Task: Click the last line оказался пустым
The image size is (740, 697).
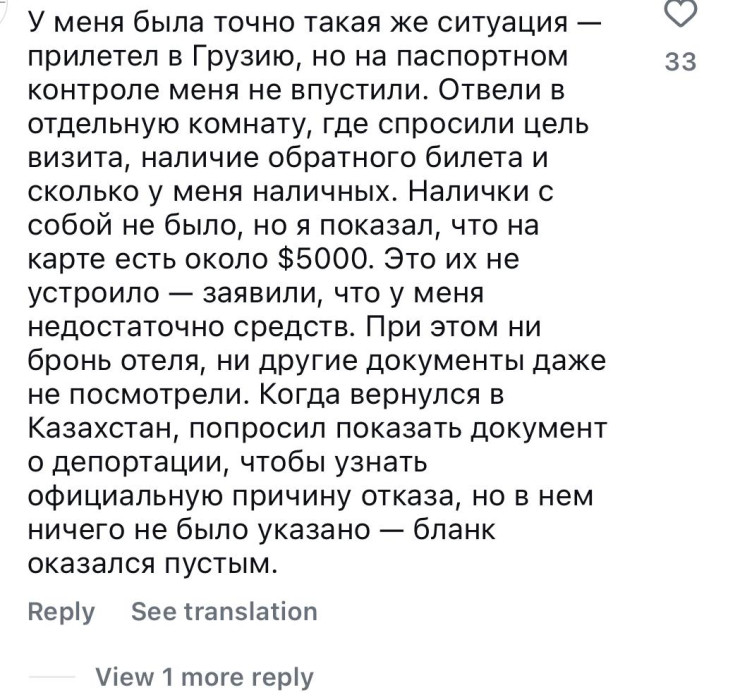Action: tap(152, 563)
